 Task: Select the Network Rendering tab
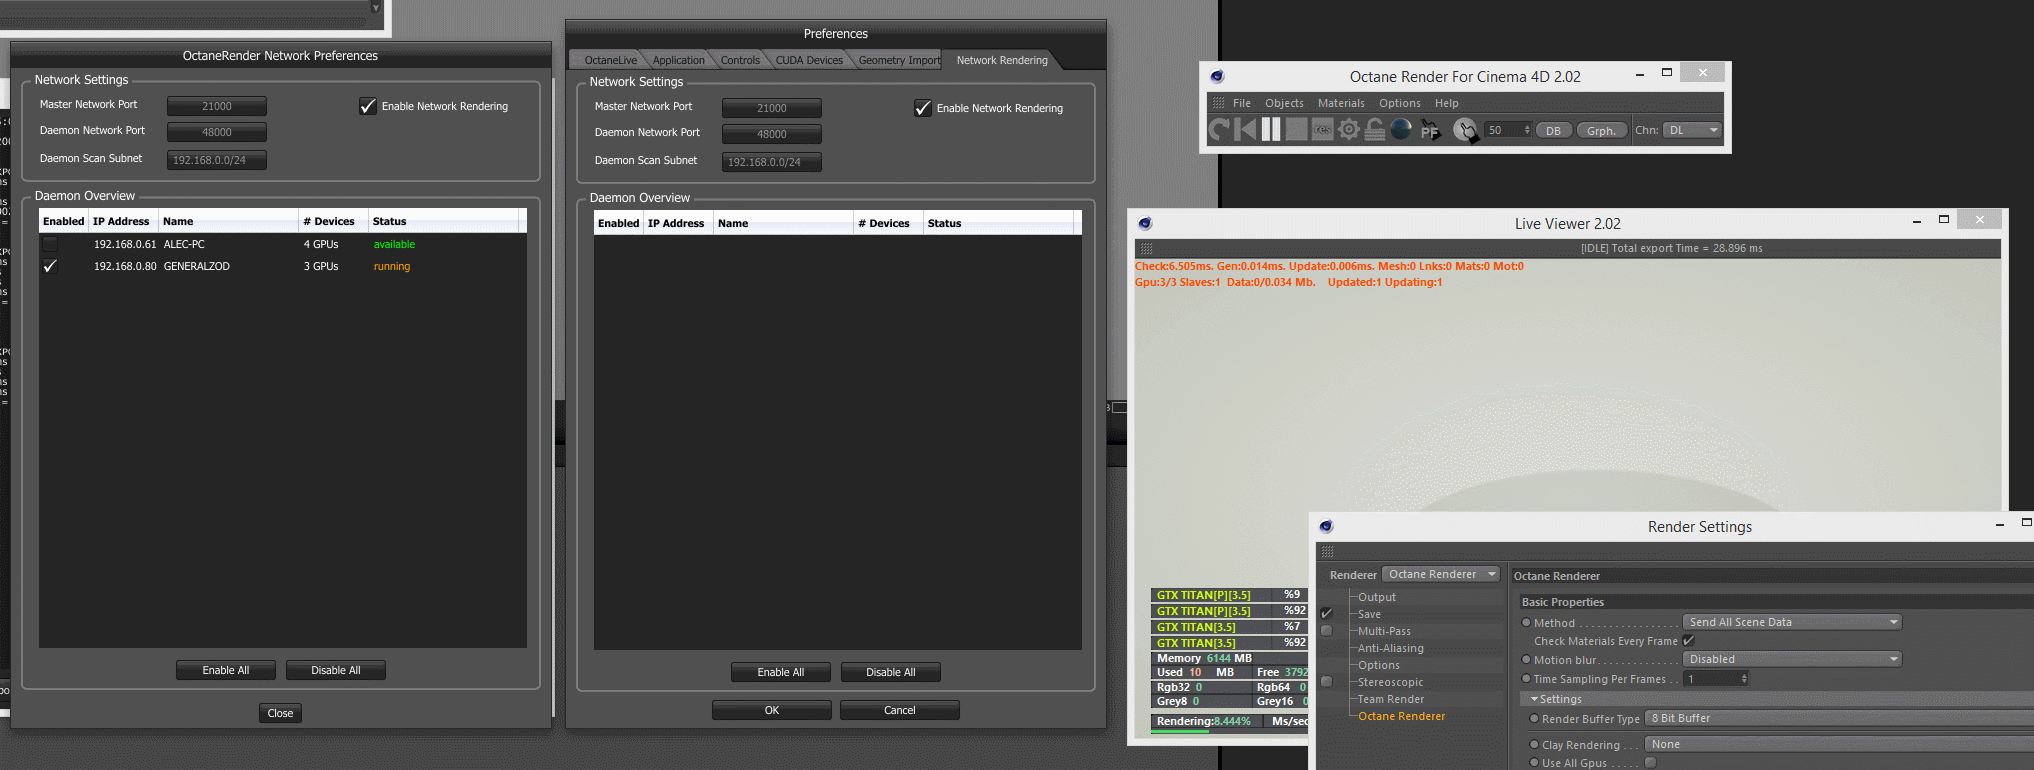tap(1002, 60)
